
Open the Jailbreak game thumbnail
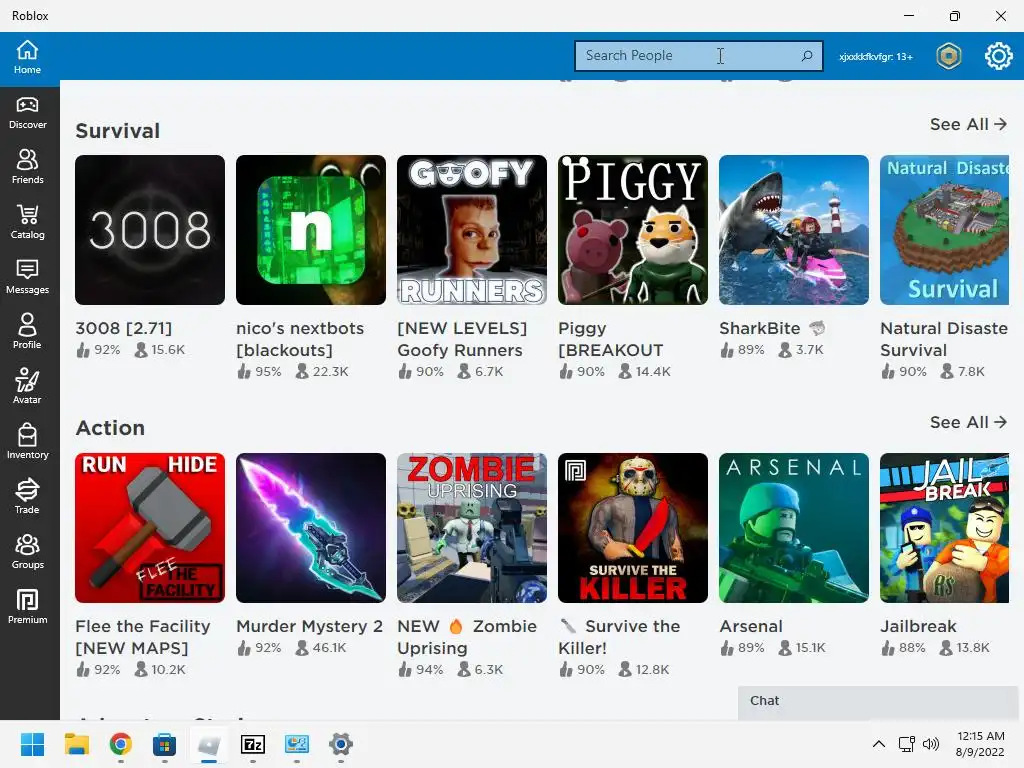coord(944,528)
